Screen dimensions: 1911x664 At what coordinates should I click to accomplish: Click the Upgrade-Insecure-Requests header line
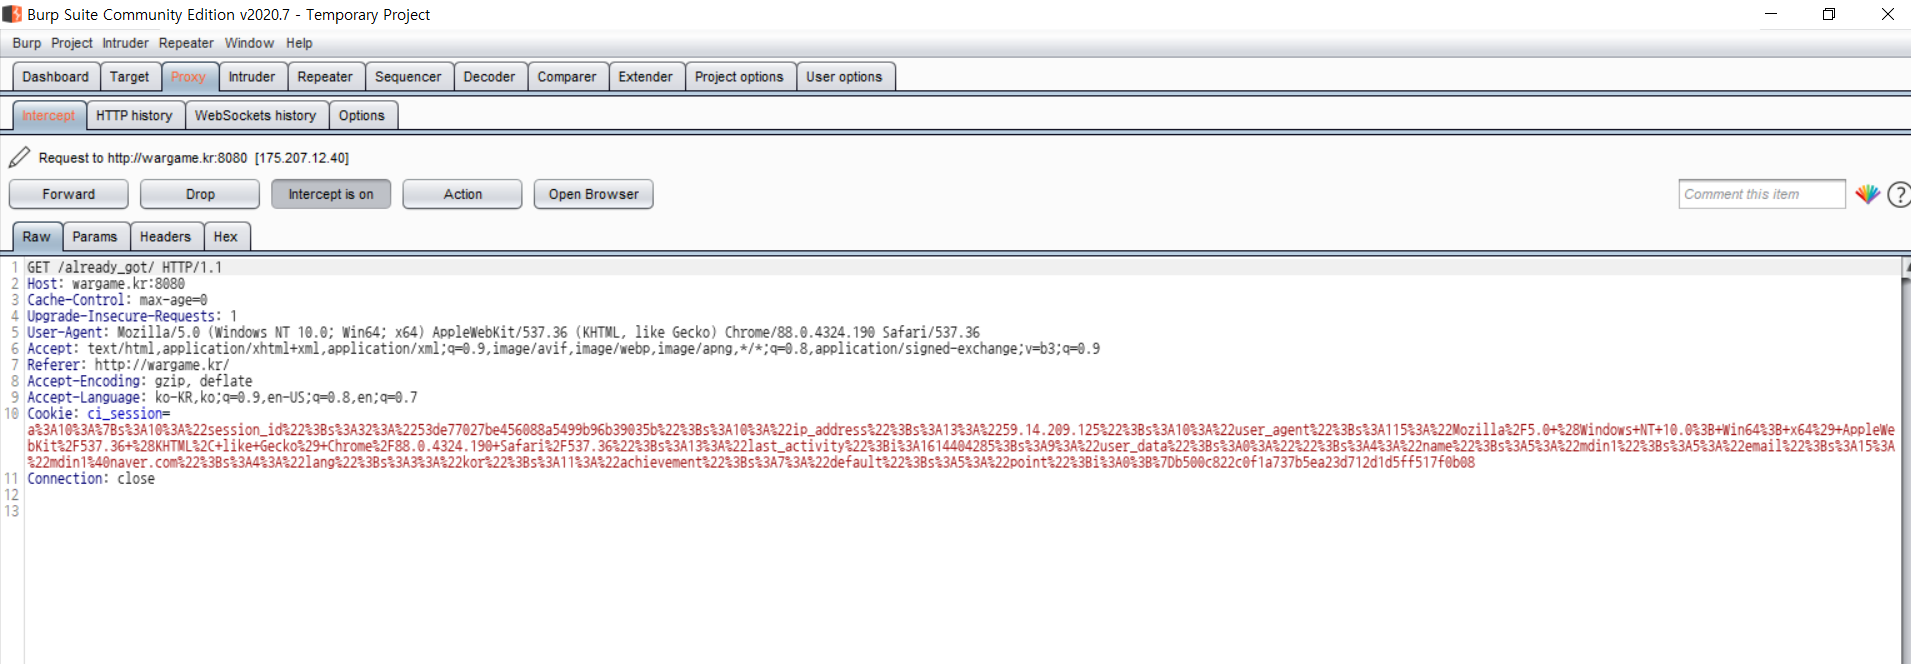tap(132, 316)
